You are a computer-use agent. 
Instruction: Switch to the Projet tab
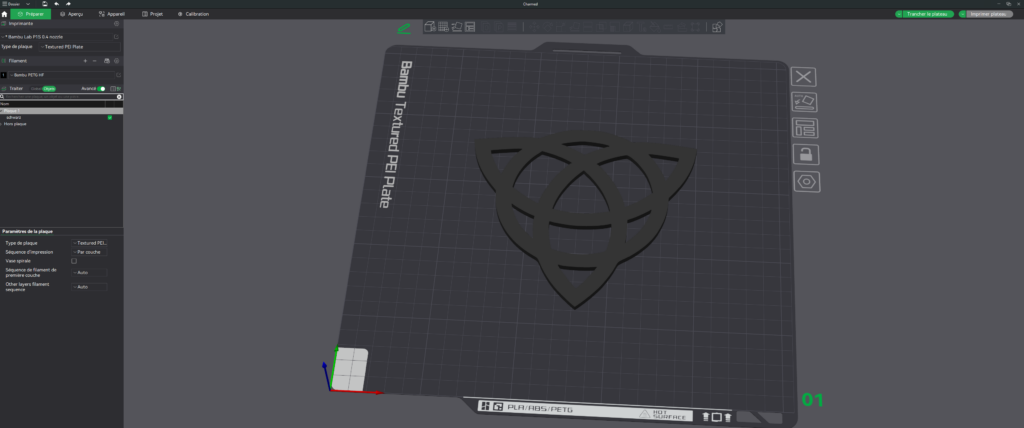(x=152, y=14)
